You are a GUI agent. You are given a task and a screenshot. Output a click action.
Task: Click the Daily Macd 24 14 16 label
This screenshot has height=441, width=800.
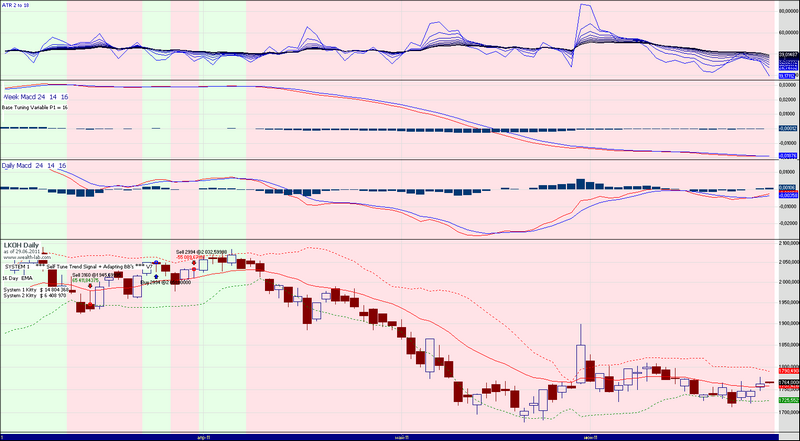point(35,164)
